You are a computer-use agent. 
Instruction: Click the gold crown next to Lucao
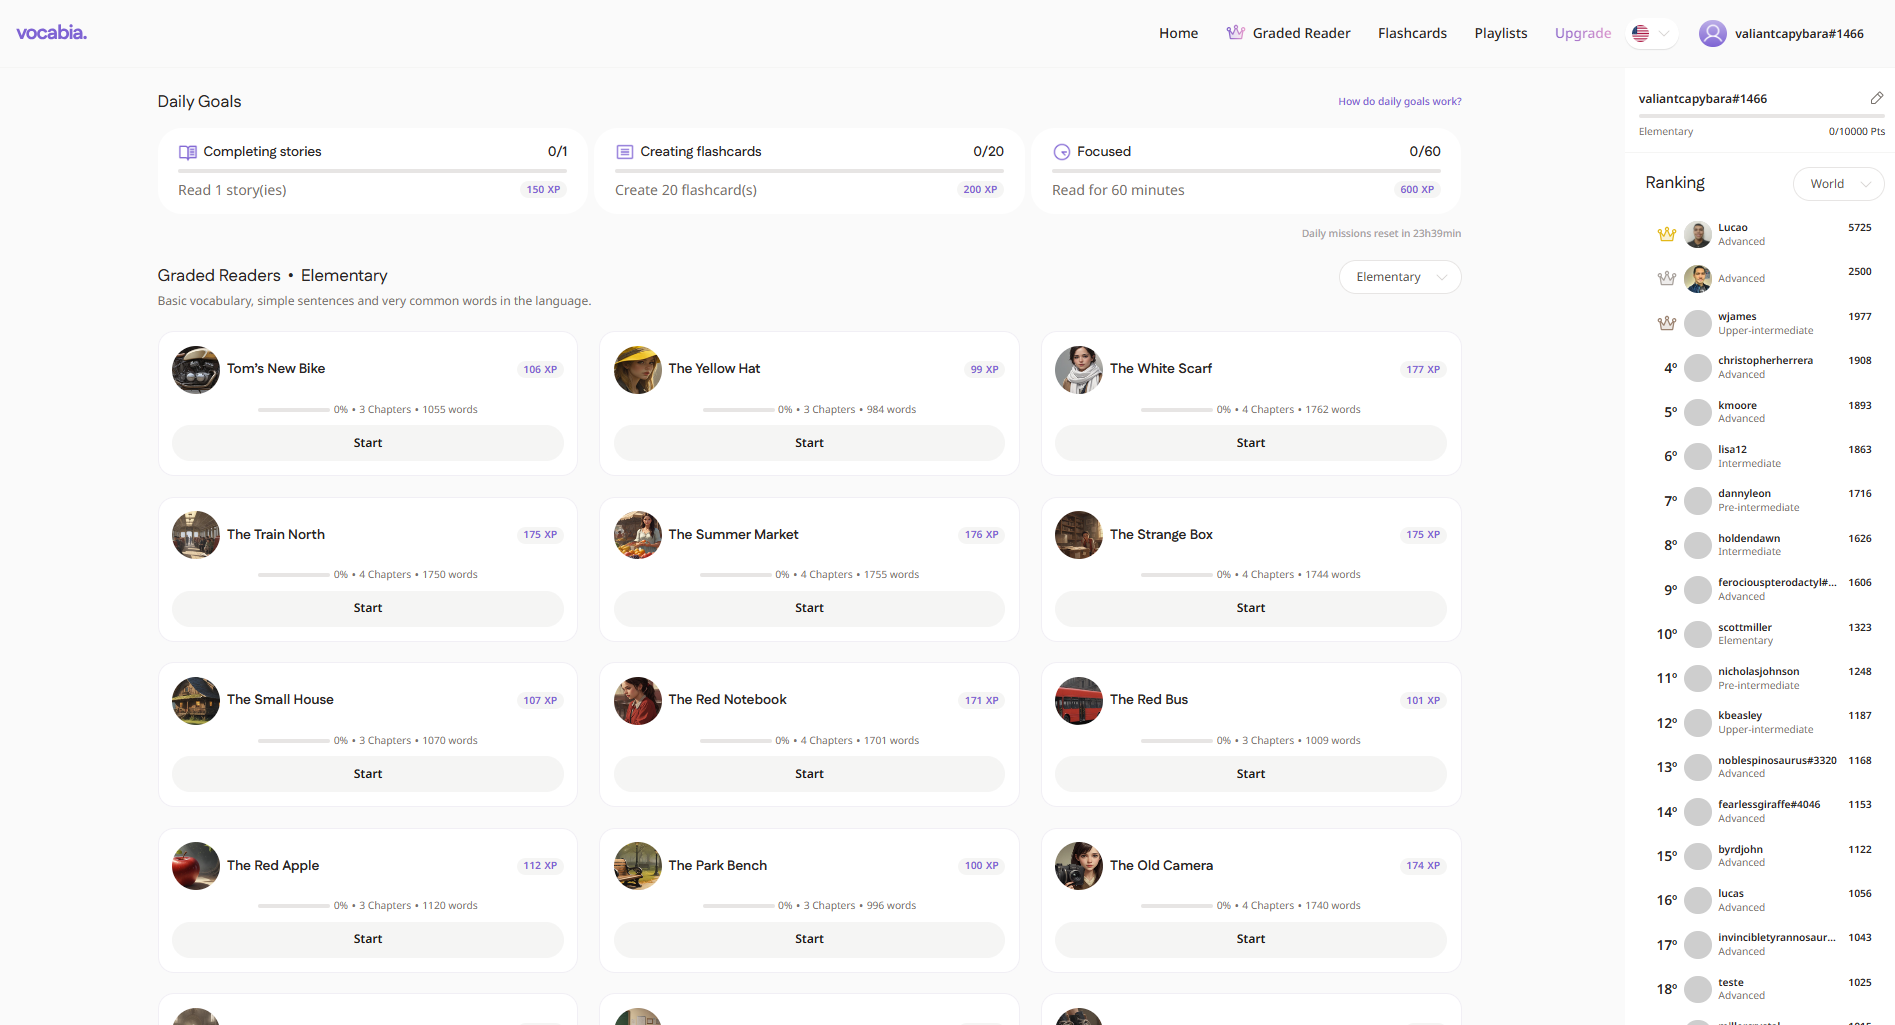tap(1666, 235)
